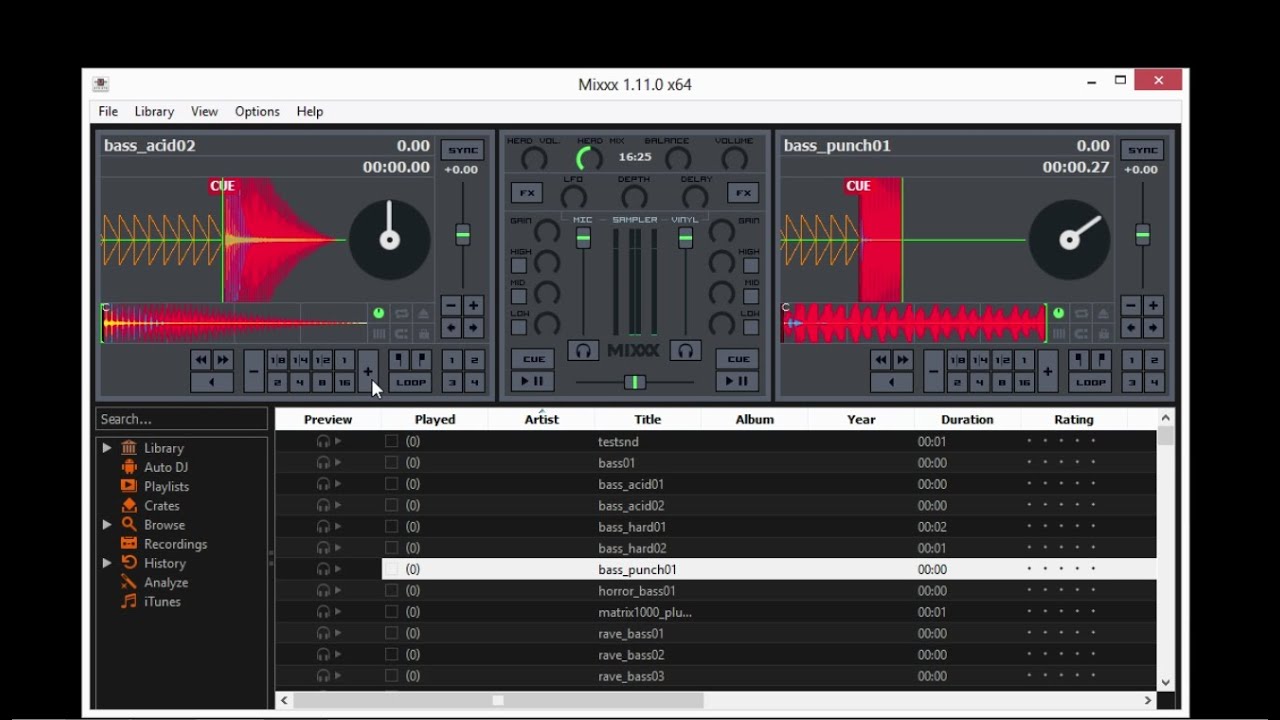Toggle right channel HIGH kill box
1280x720 pixels.
(751, 266)
